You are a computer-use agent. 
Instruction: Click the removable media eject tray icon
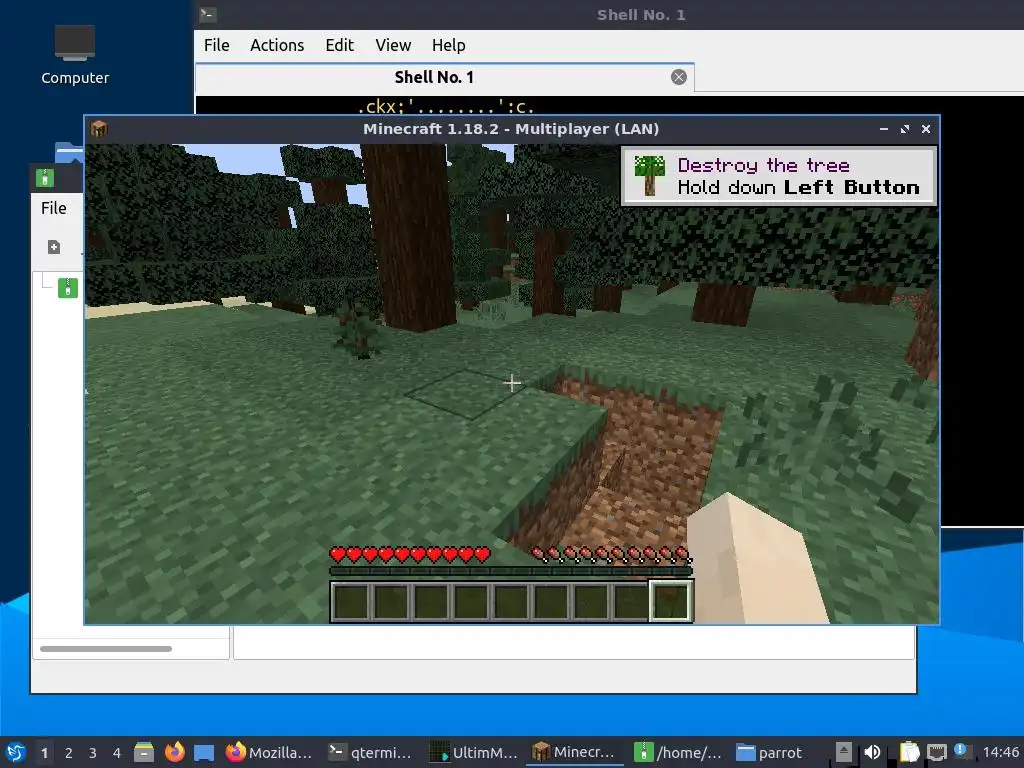[844, 752]
